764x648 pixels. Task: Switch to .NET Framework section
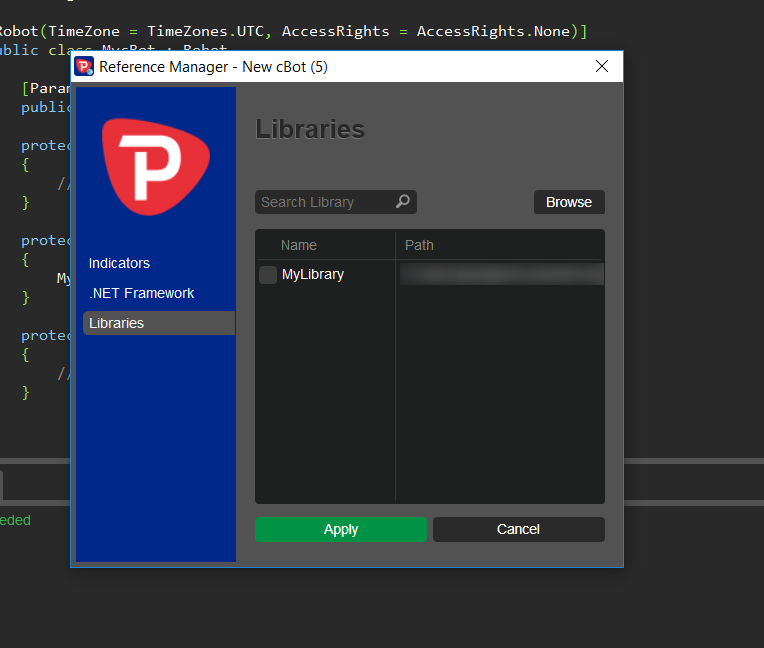142,293
